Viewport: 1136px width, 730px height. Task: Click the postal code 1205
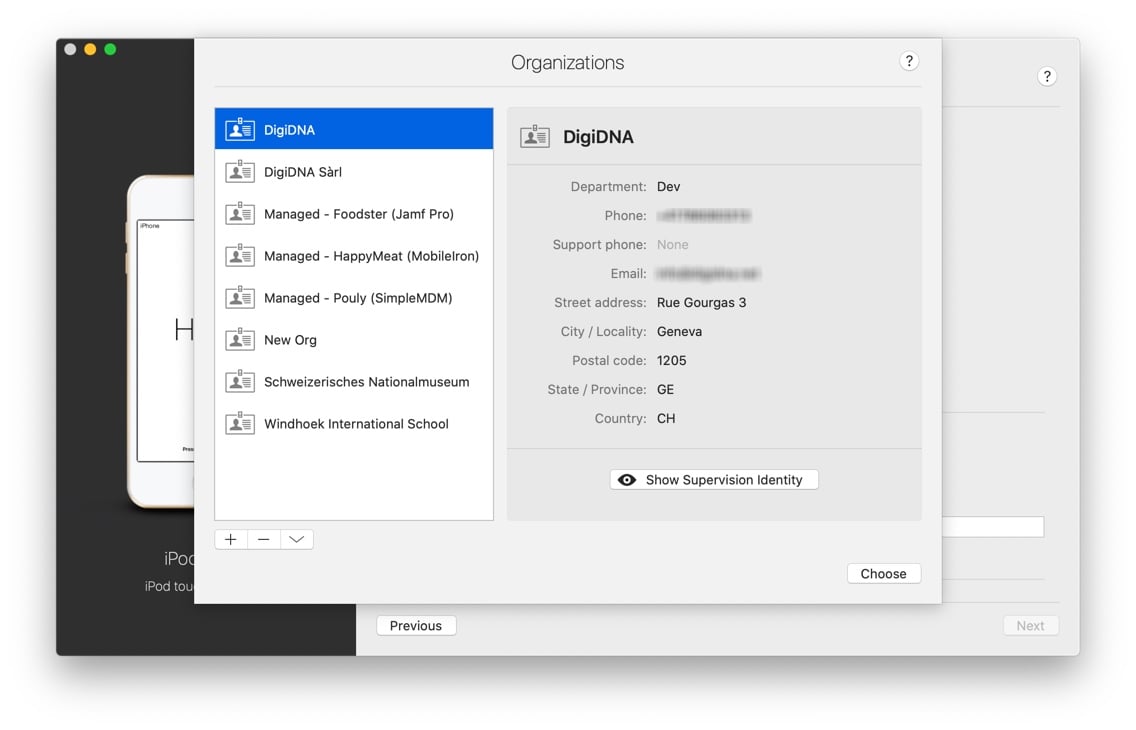pos(671,361)
